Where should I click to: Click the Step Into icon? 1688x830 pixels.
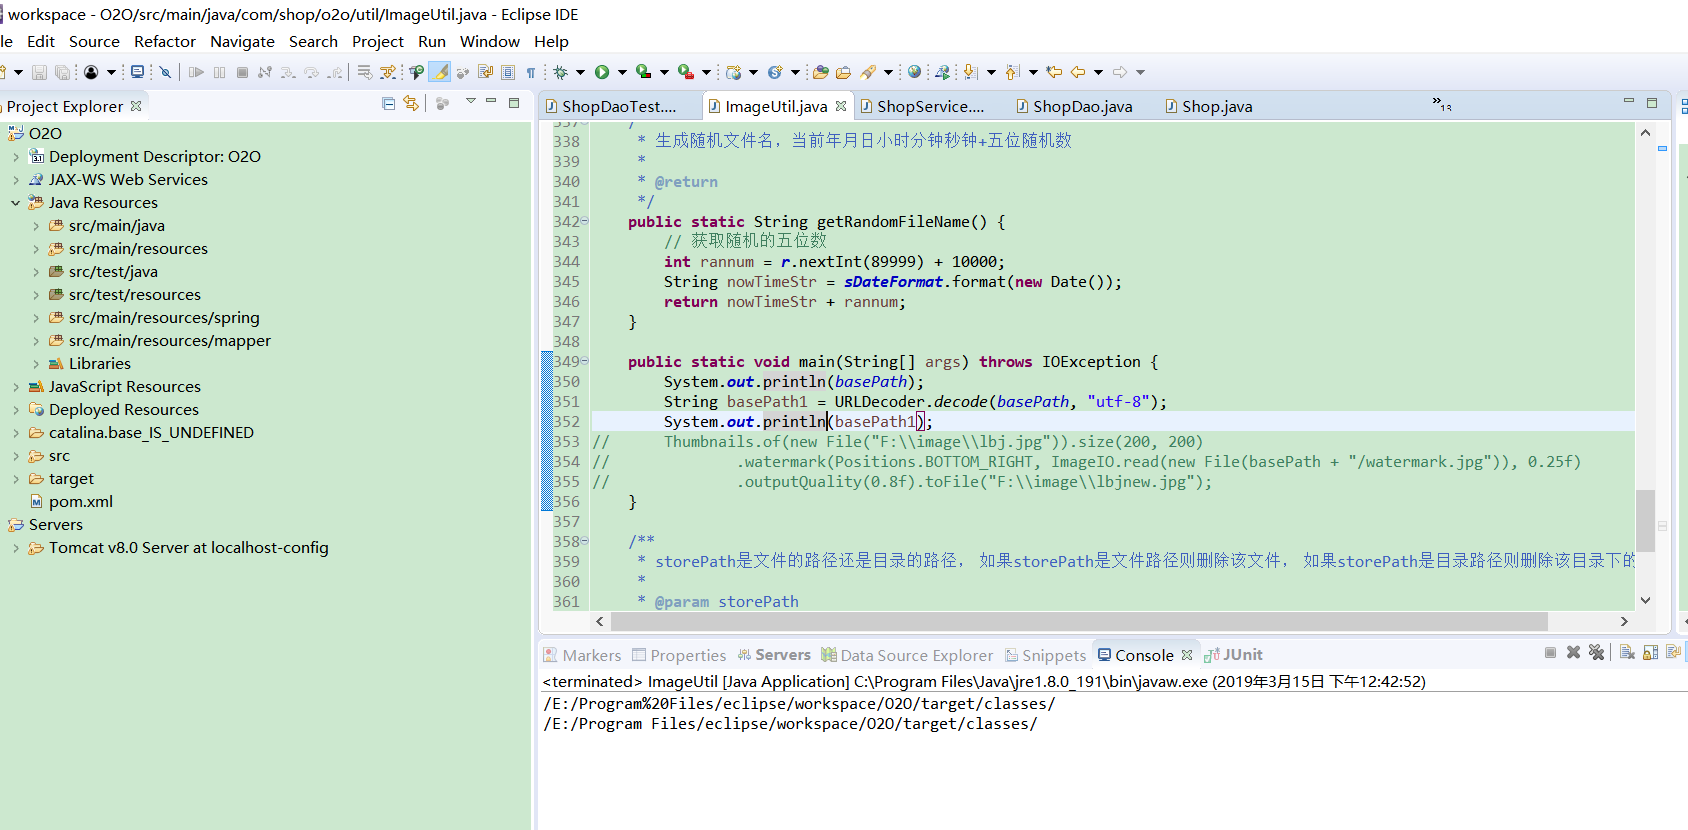[x=288, y=72]
